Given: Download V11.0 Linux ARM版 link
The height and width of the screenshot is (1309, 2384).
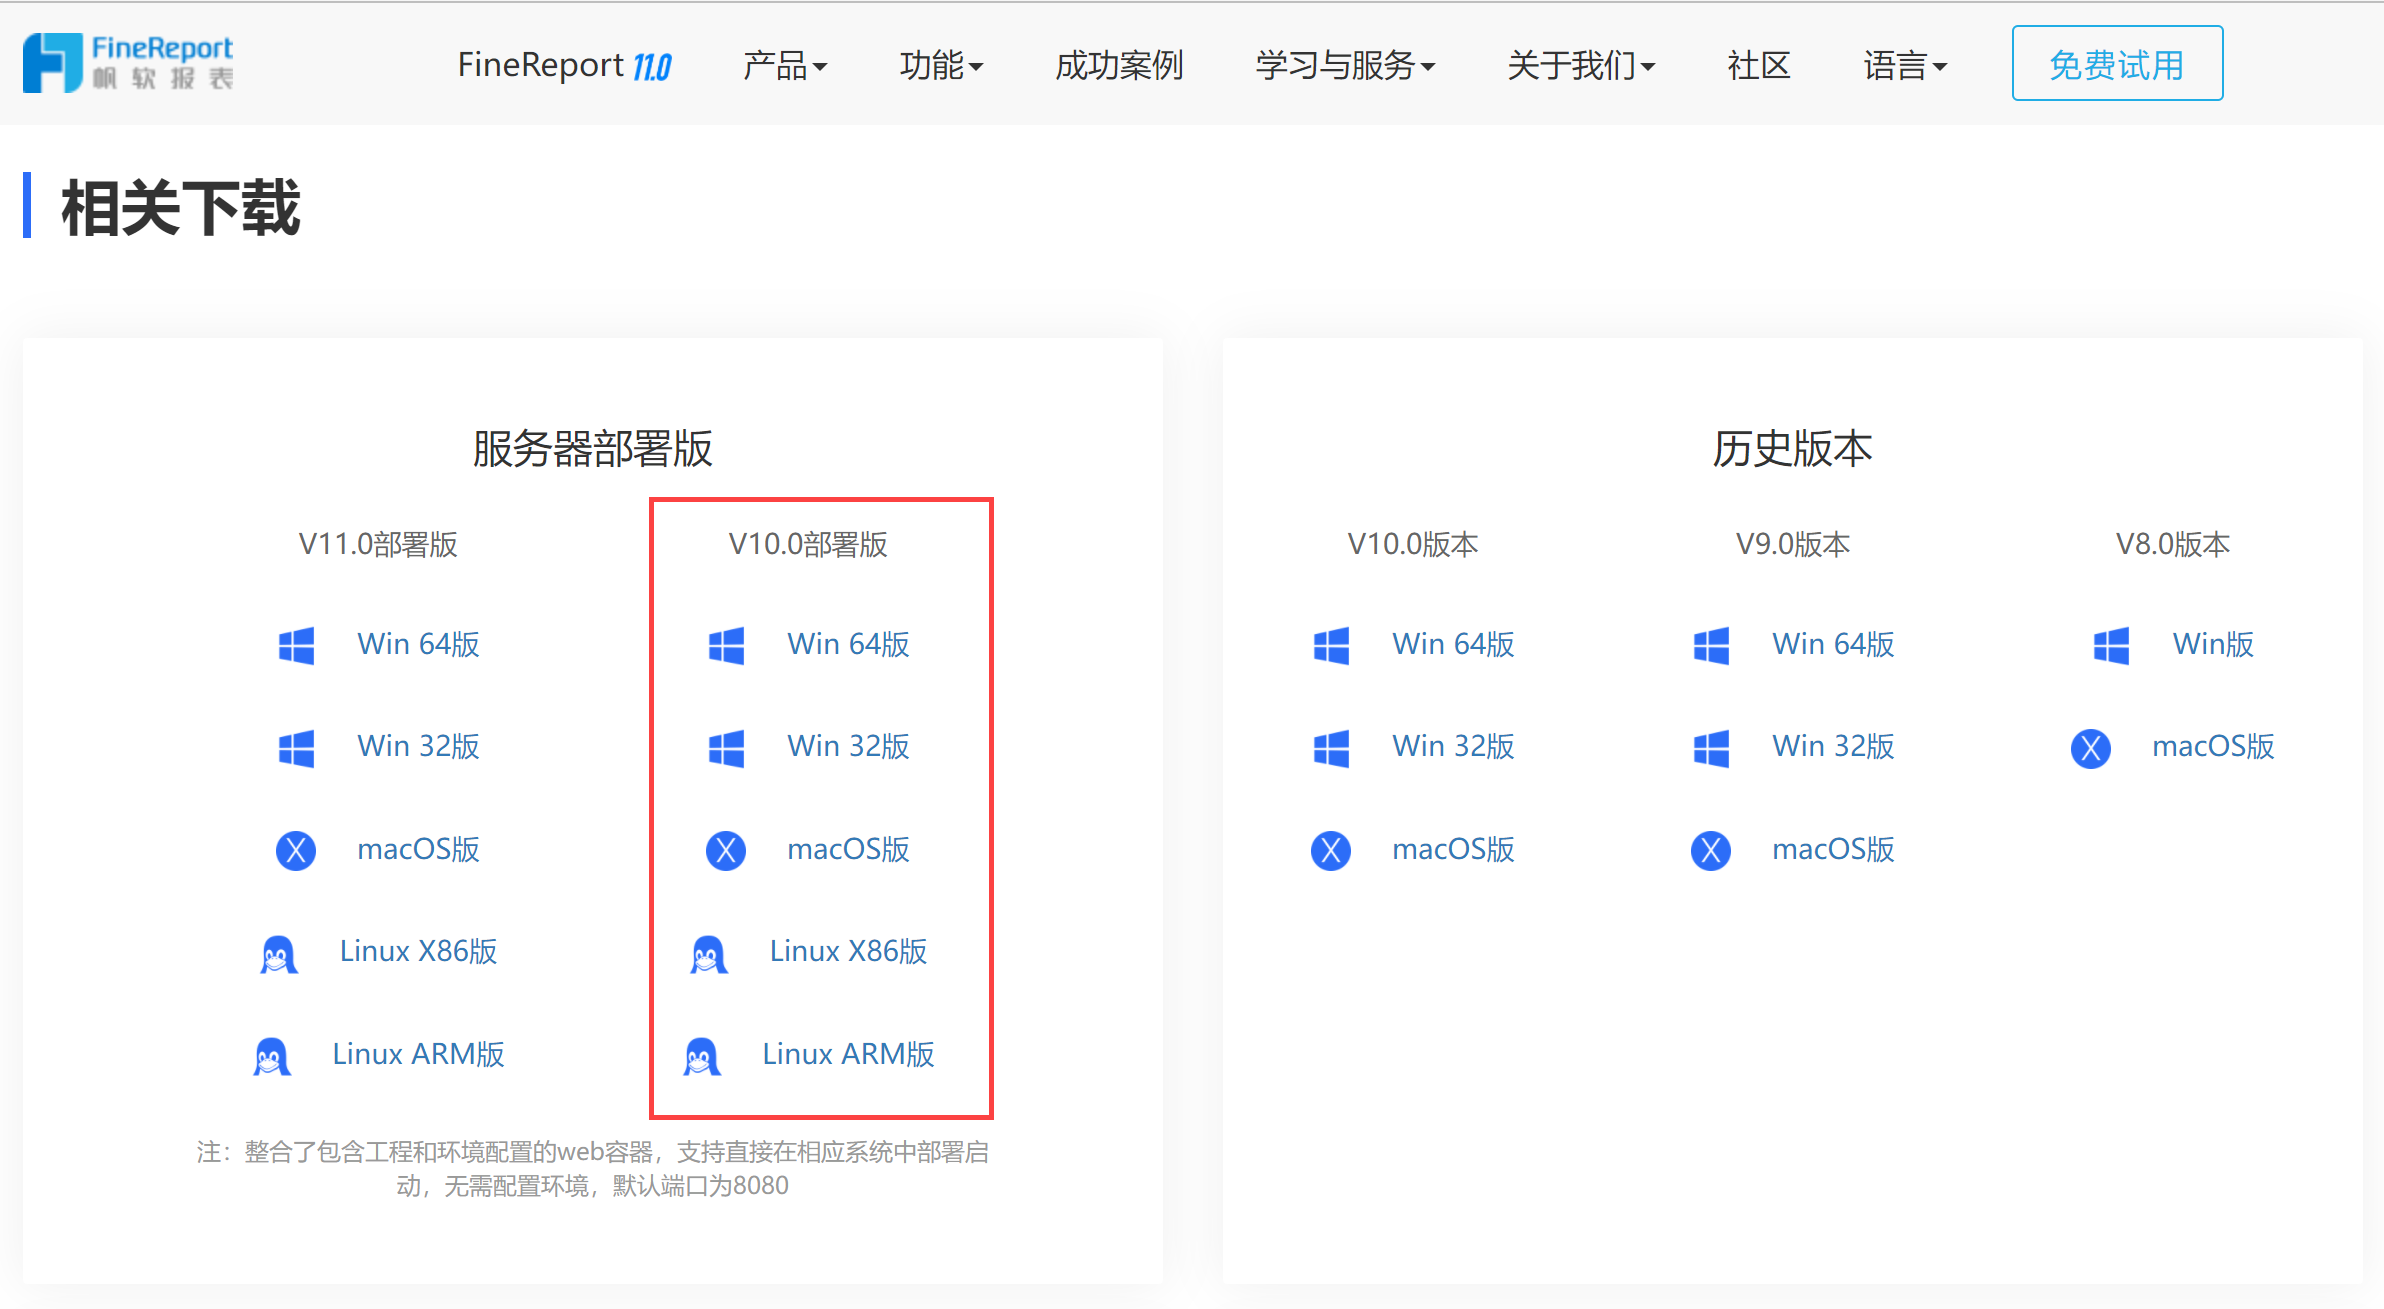Looking at the screenshot, I should [x=418, y=1054].
